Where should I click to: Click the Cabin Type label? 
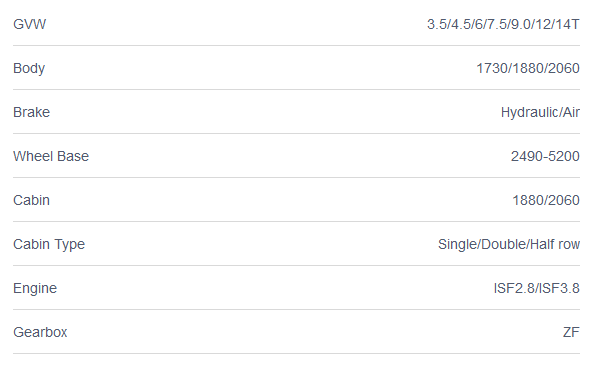(x=49, y=244)
